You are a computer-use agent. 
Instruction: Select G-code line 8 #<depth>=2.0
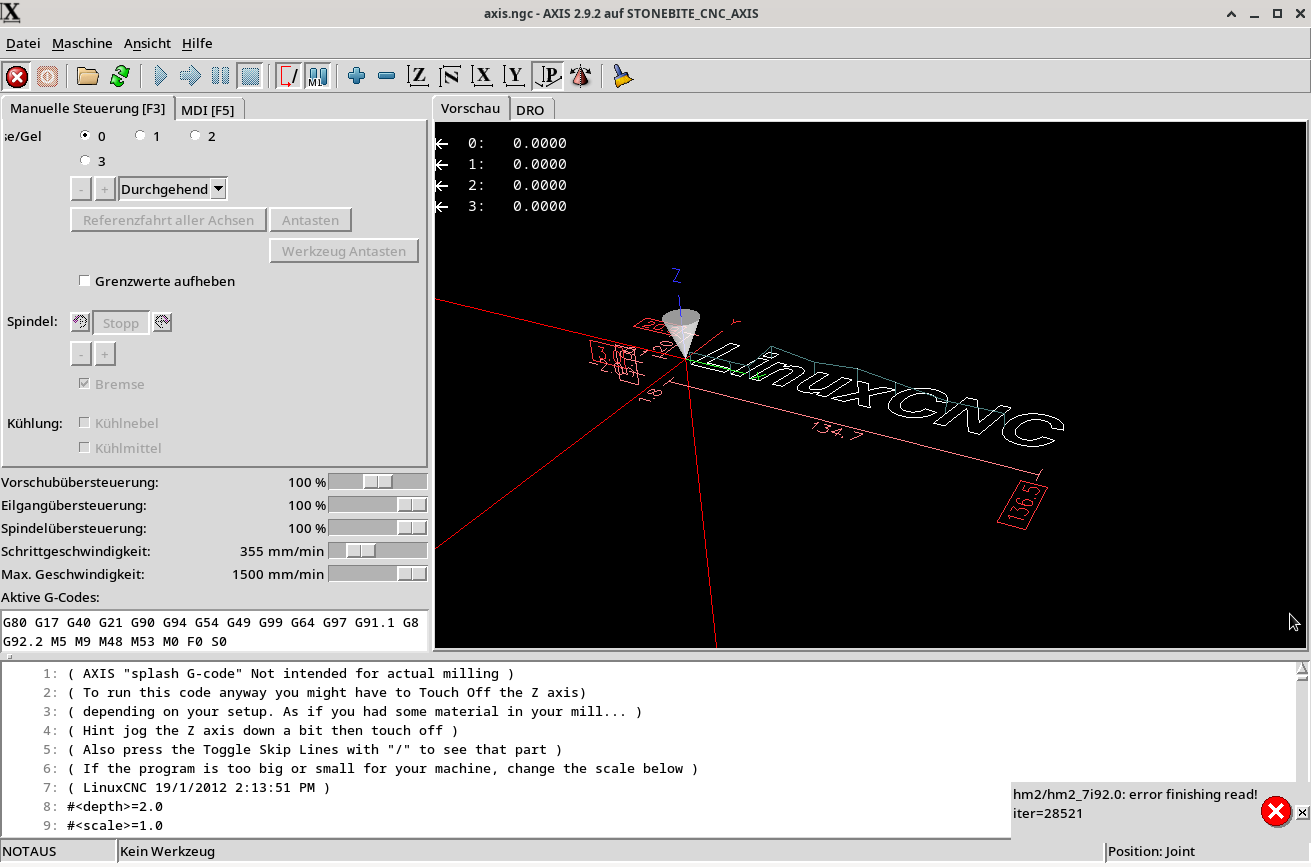[x=114, y=807]
